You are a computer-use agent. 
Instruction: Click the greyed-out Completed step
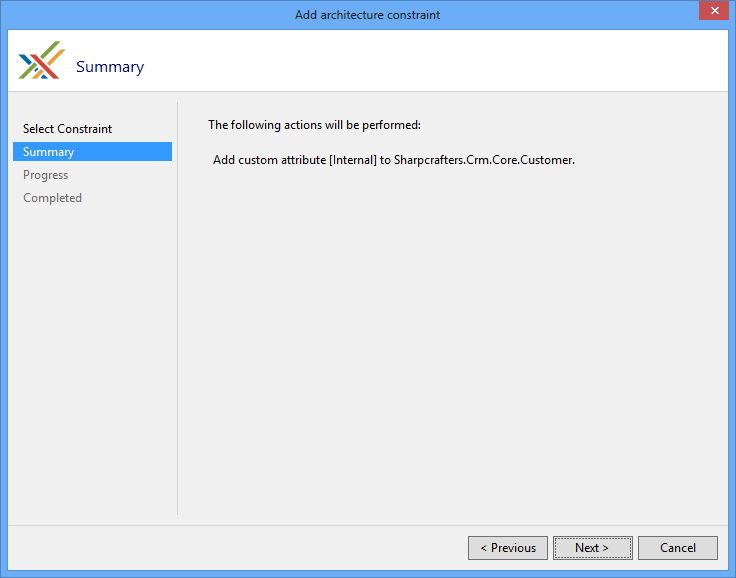(52, 198)
